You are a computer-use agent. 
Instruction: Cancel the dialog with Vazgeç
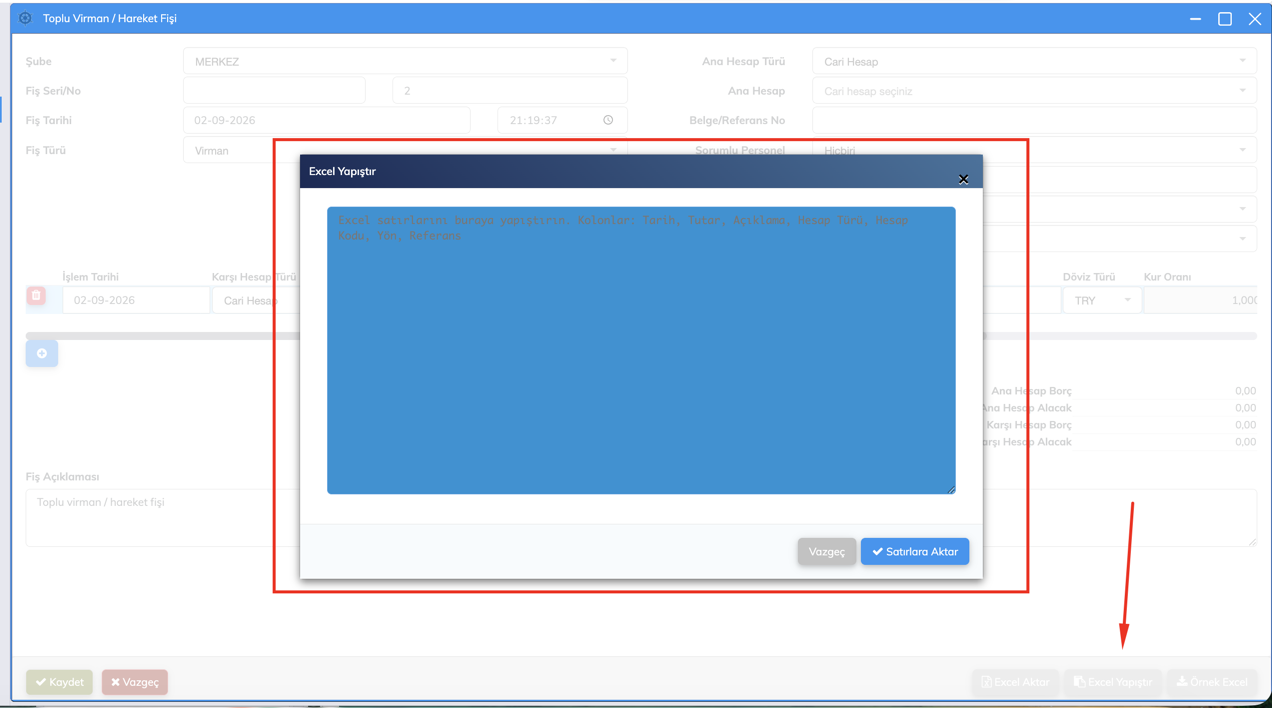[x=827, y=551]
